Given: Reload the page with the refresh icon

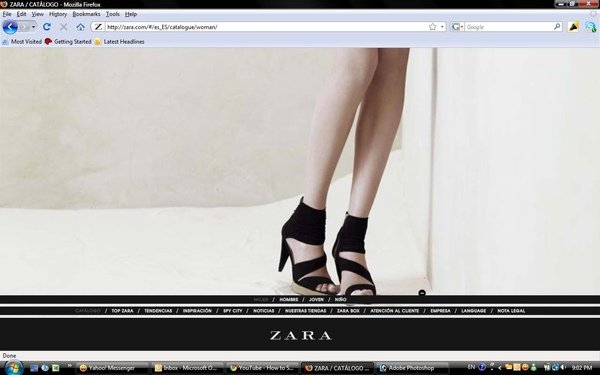Looking at the screenshot, I should click(x=47, y=27).
